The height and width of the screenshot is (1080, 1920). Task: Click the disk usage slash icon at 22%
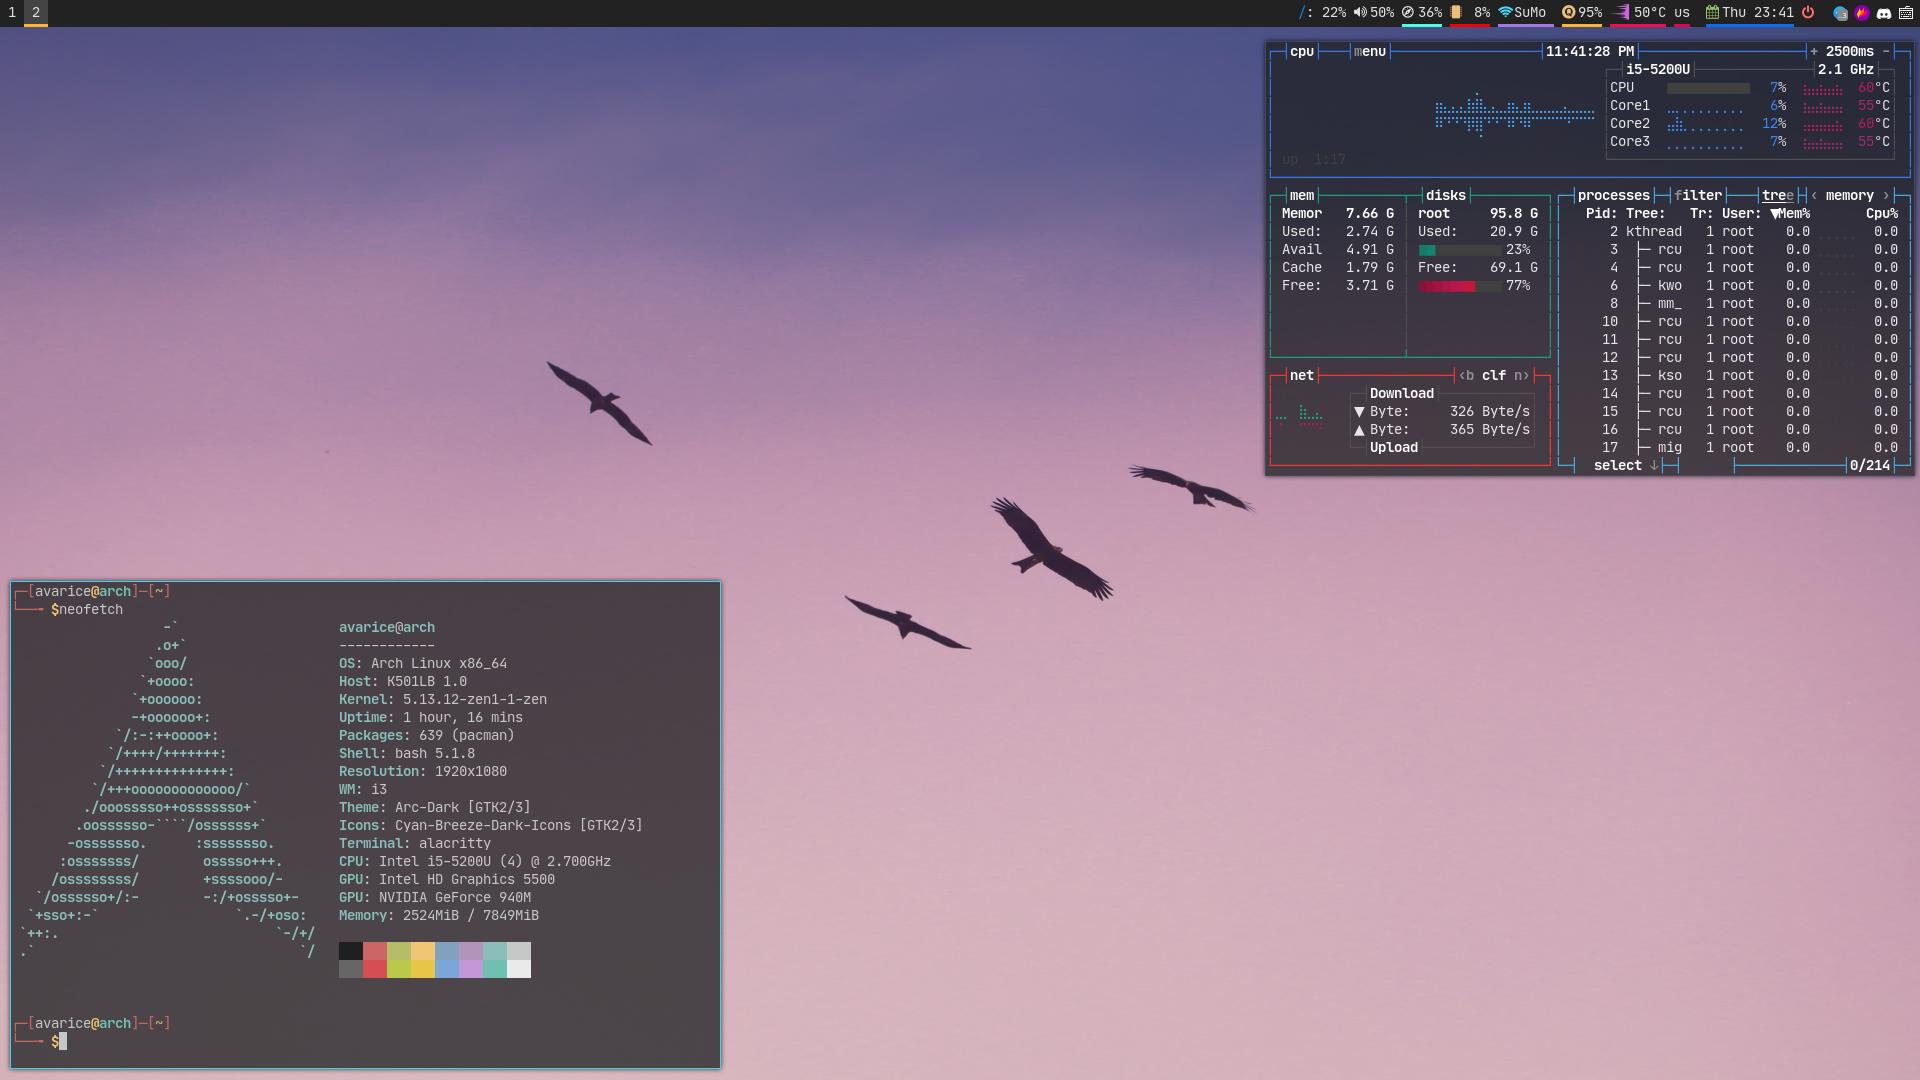tap(1304, 13)
